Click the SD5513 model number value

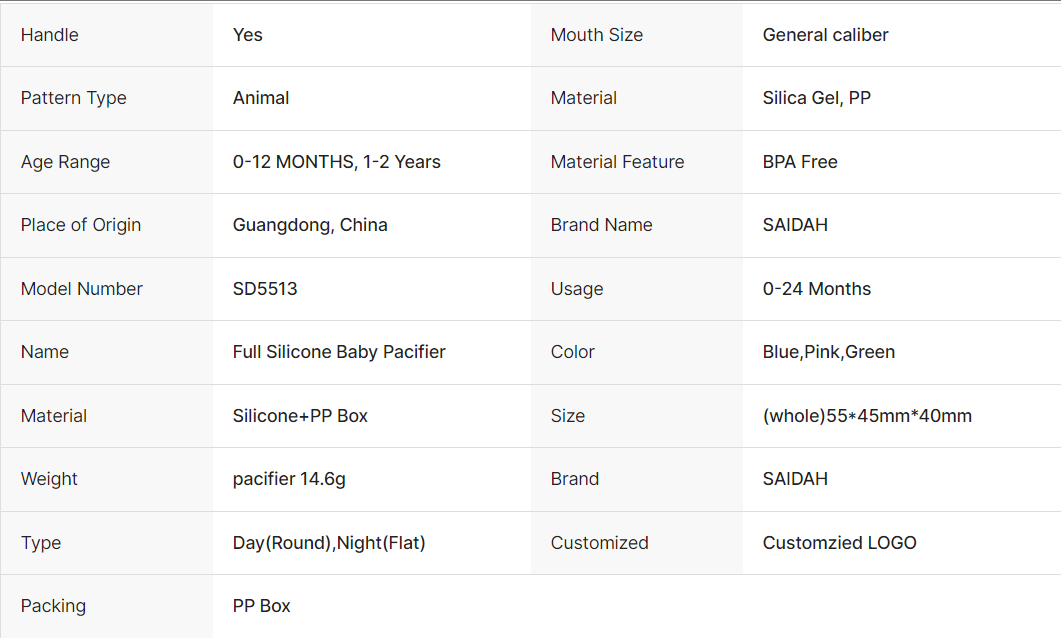(265, 289)
